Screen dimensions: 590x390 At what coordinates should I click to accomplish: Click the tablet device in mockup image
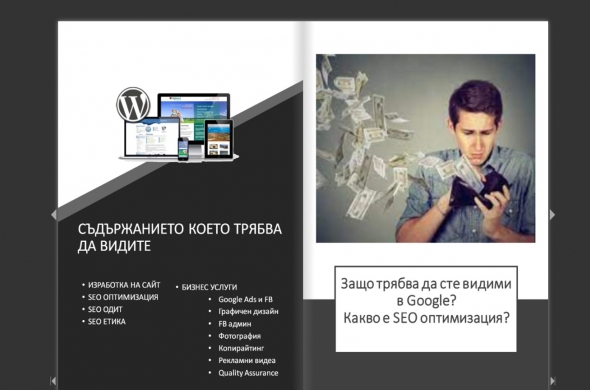(219, 139)
